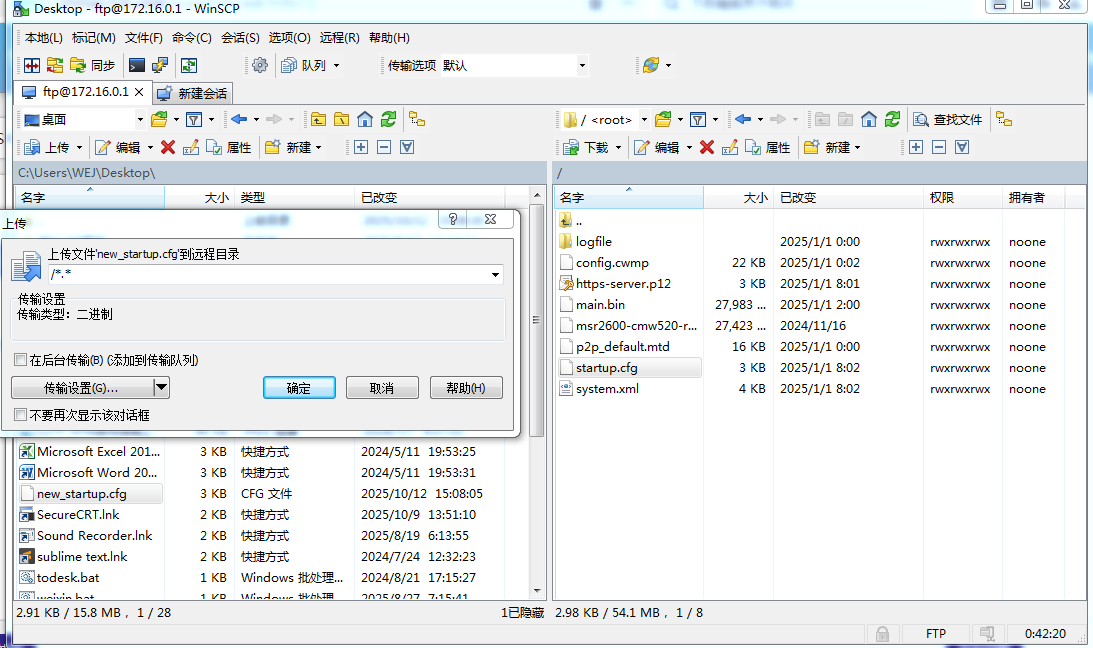Select https-server.p12 in remote panel
This screenshot has height=648, width=1093.
coord(623,284)
